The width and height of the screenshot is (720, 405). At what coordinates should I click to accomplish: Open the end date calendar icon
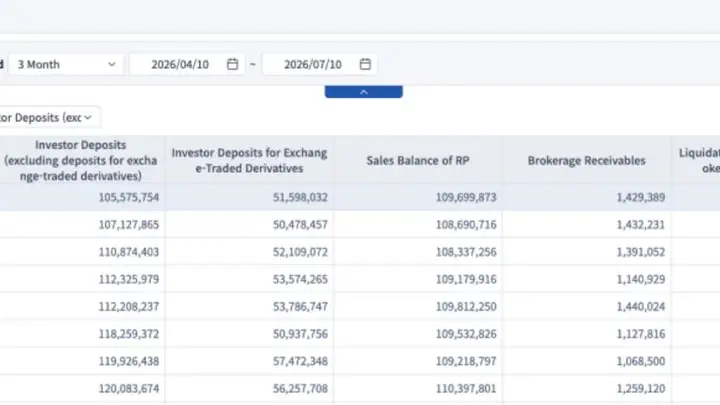[x=365, y=64]
